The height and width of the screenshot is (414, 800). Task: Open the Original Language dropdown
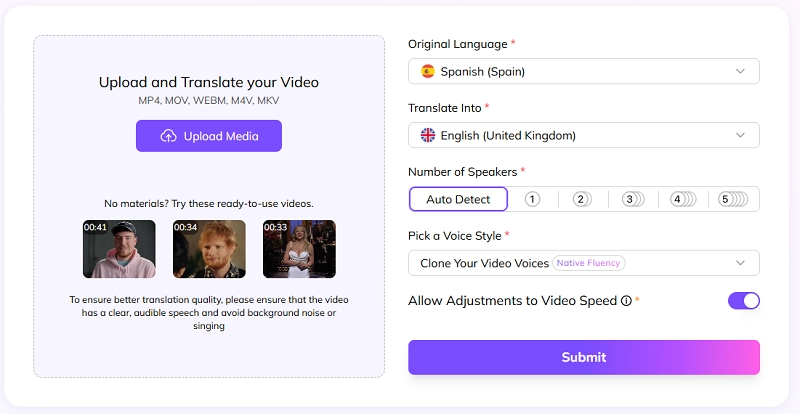pos(584,71)
